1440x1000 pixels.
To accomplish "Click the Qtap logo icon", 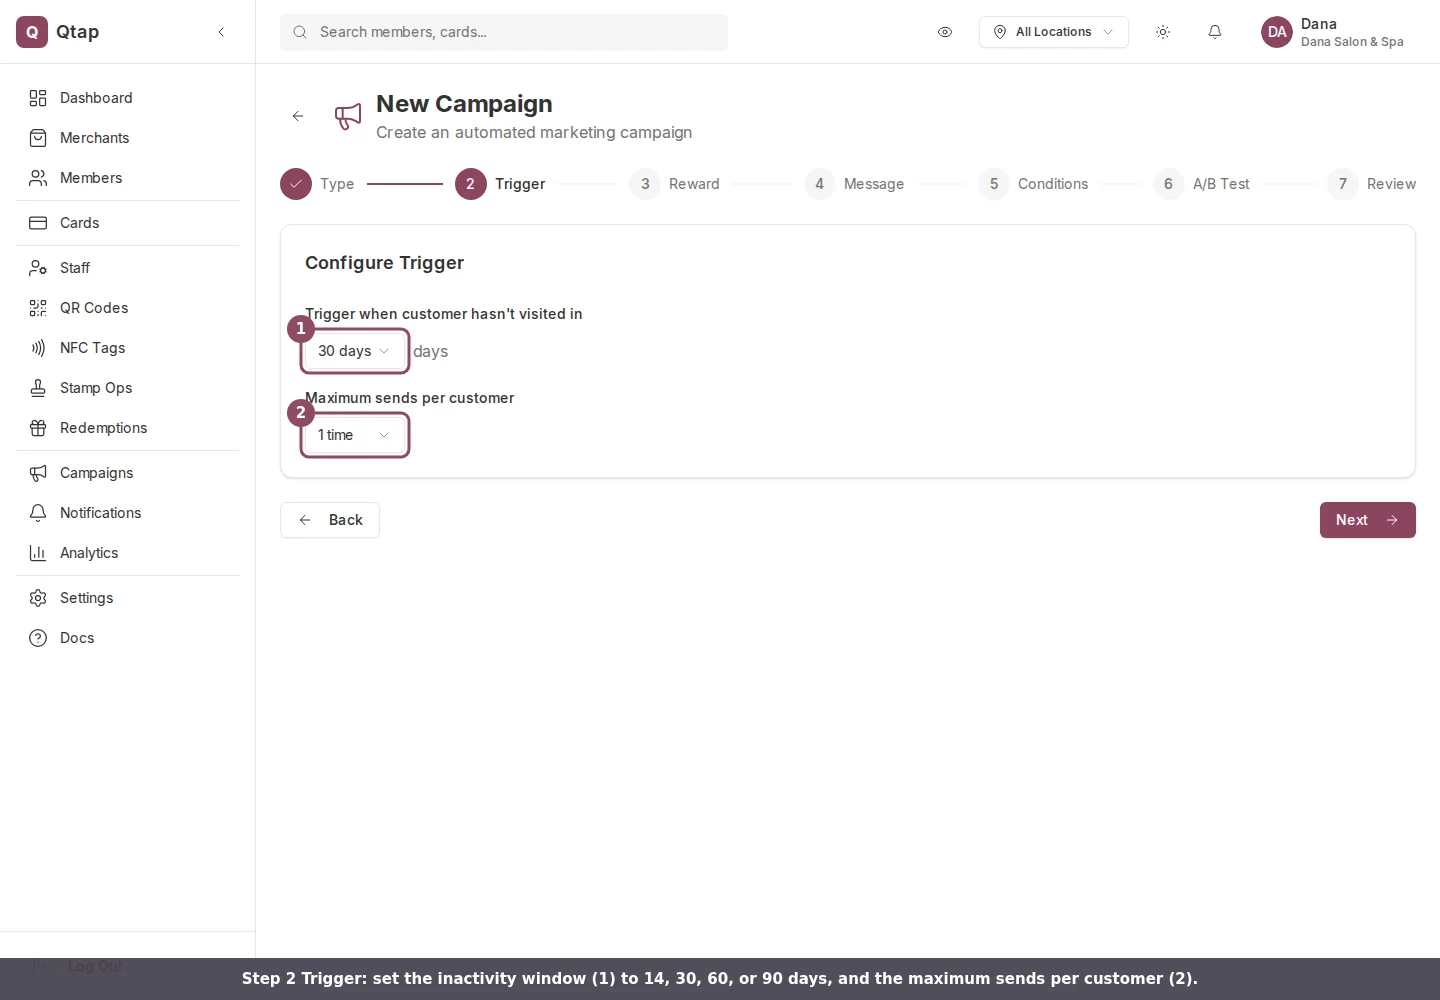I will [x=32, y=32].
